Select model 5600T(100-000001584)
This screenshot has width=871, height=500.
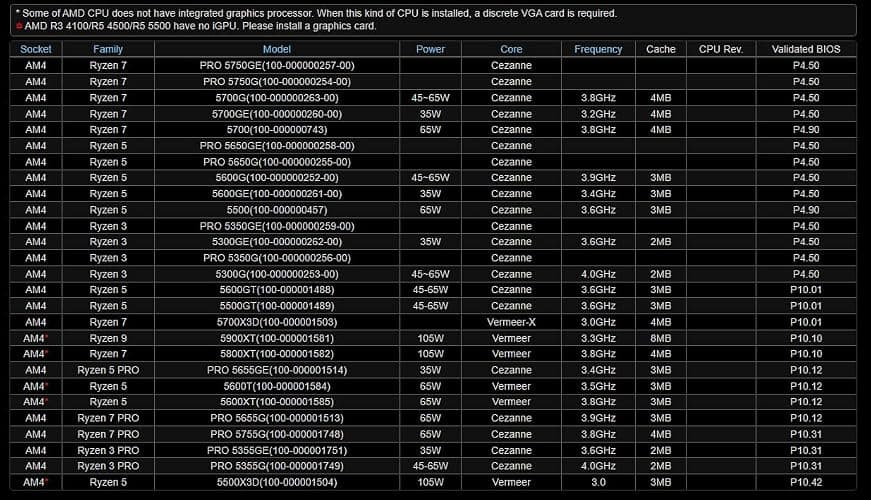(277, 386)
